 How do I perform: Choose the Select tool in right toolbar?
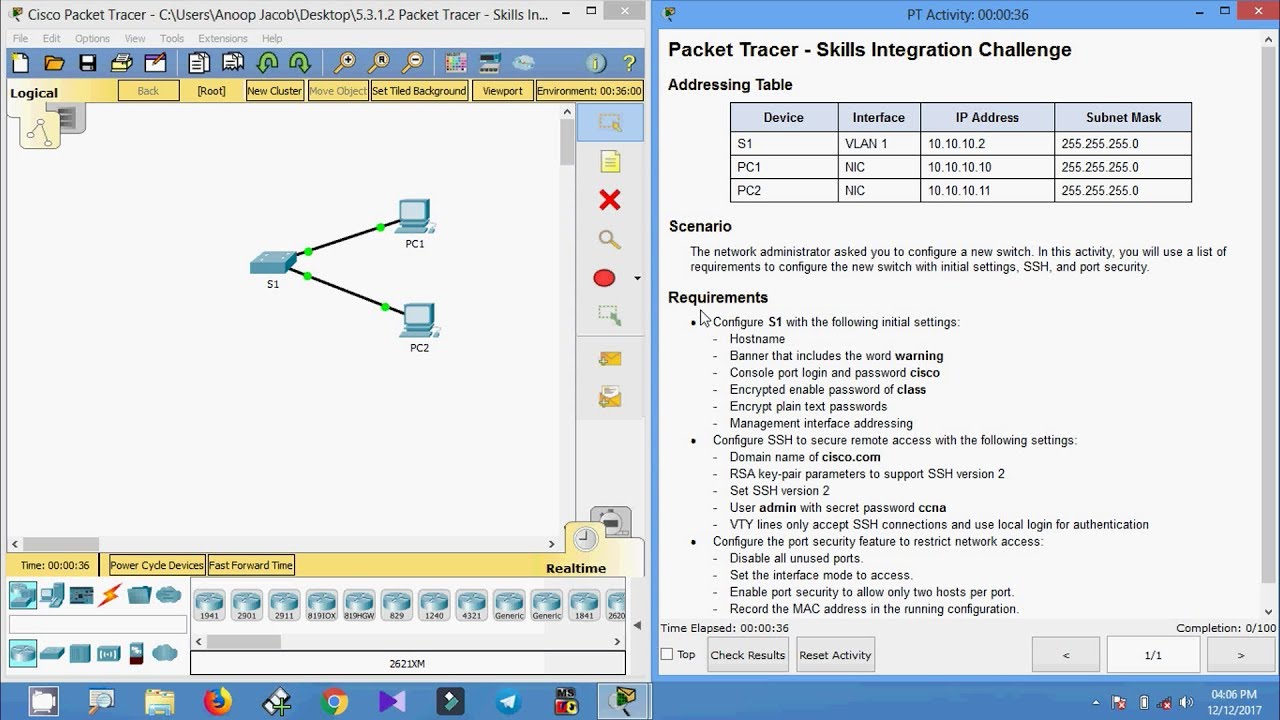(x=609, y=122)
